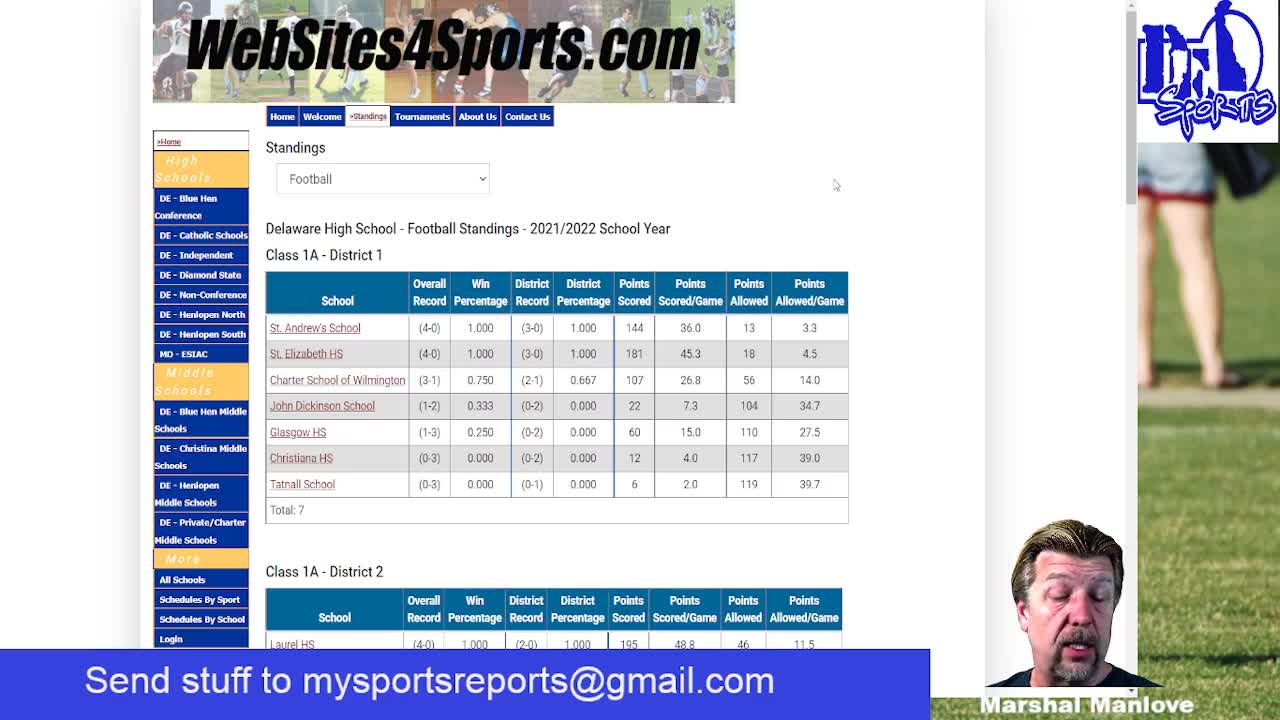This screenshot has width=1280, height=720.
Task: Open DE - Non-Conference sidebar item
Action: pos(201,295)
